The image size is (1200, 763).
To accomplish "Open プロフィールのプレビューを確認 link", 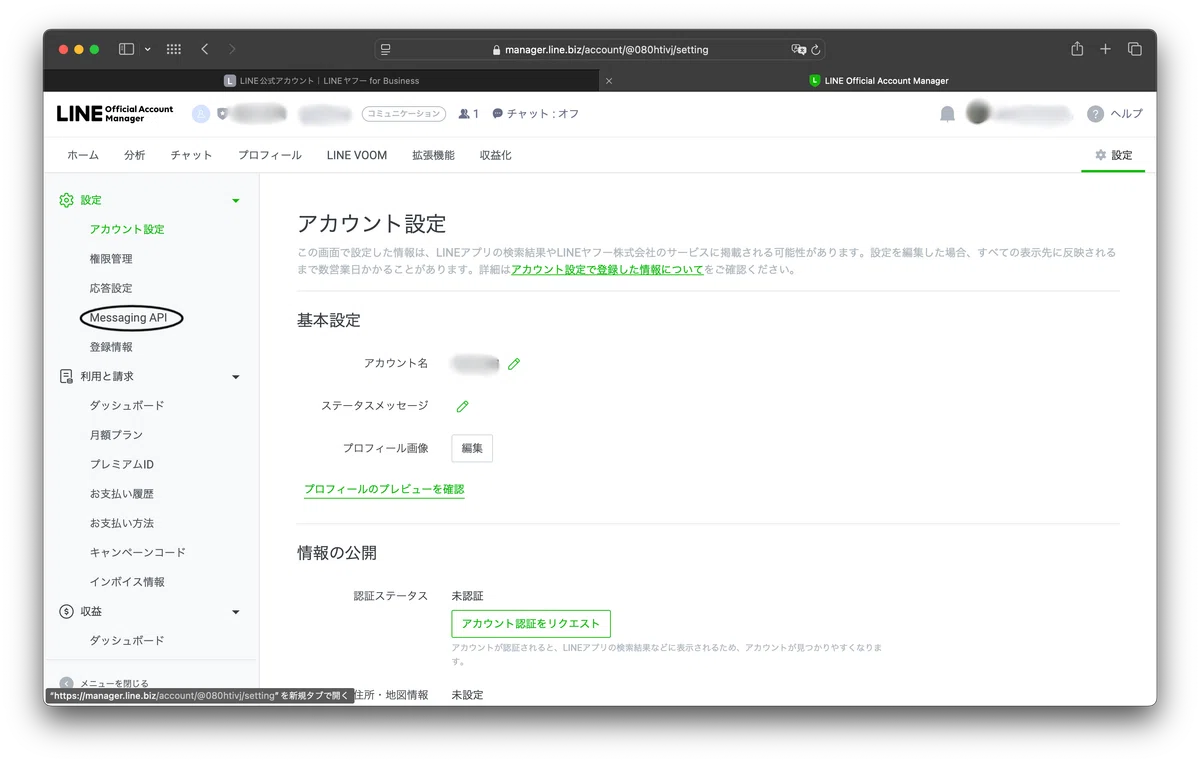I will point(384,490).
